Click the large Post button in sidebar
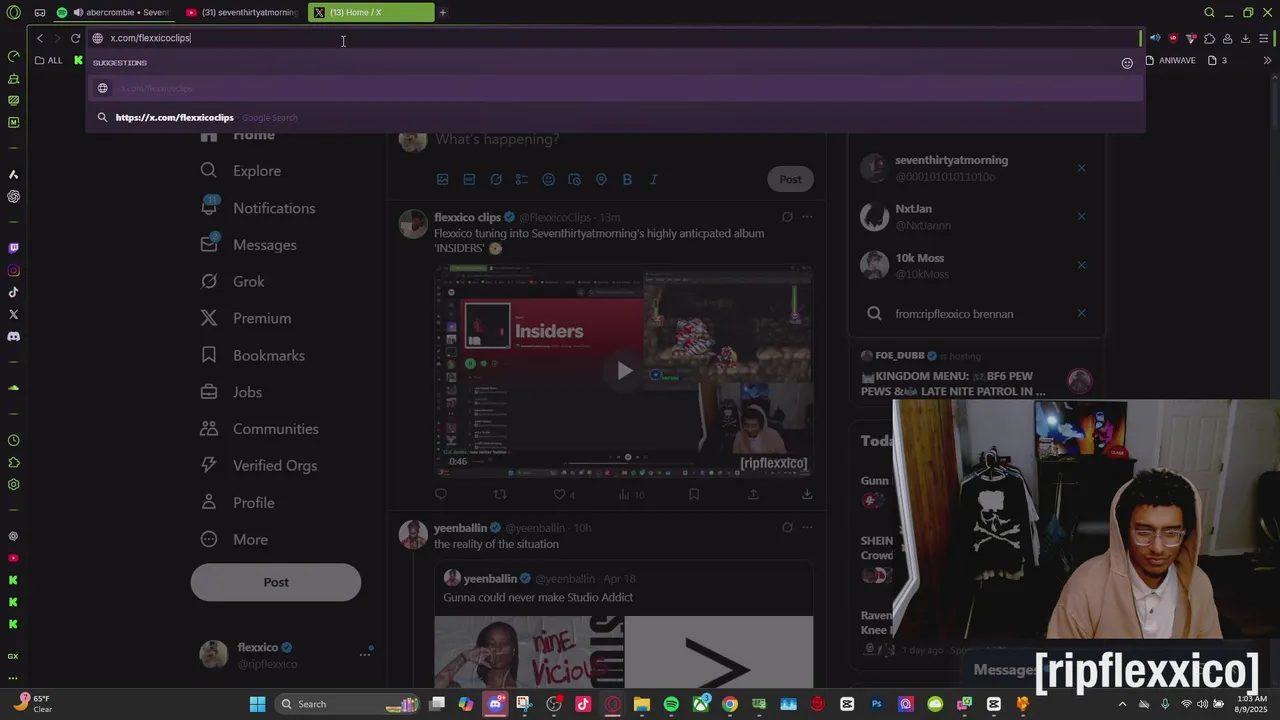The height and width of the screenshot is (720, 1280). 276,582
